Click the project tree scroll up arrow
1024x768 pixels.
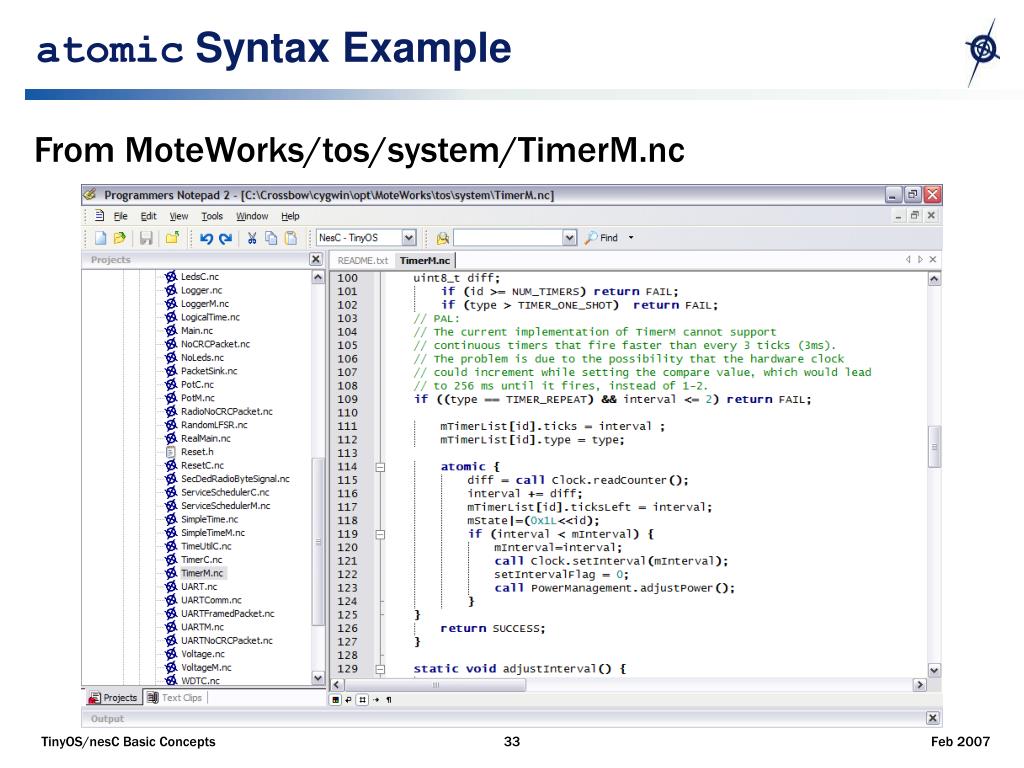click(x=318, y=278)
